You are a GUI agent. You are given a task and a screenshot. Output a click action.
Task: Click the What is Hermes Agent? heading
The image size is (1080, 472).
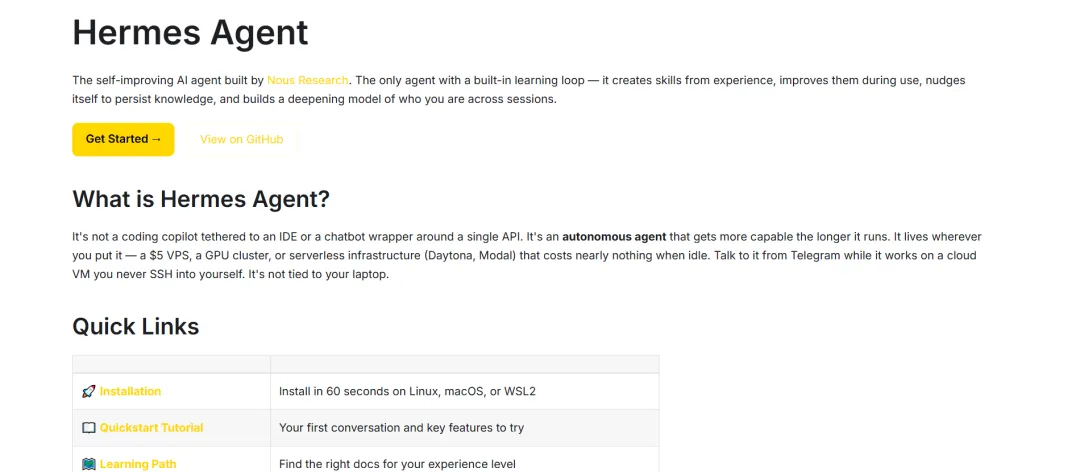(x=201, y=198)
